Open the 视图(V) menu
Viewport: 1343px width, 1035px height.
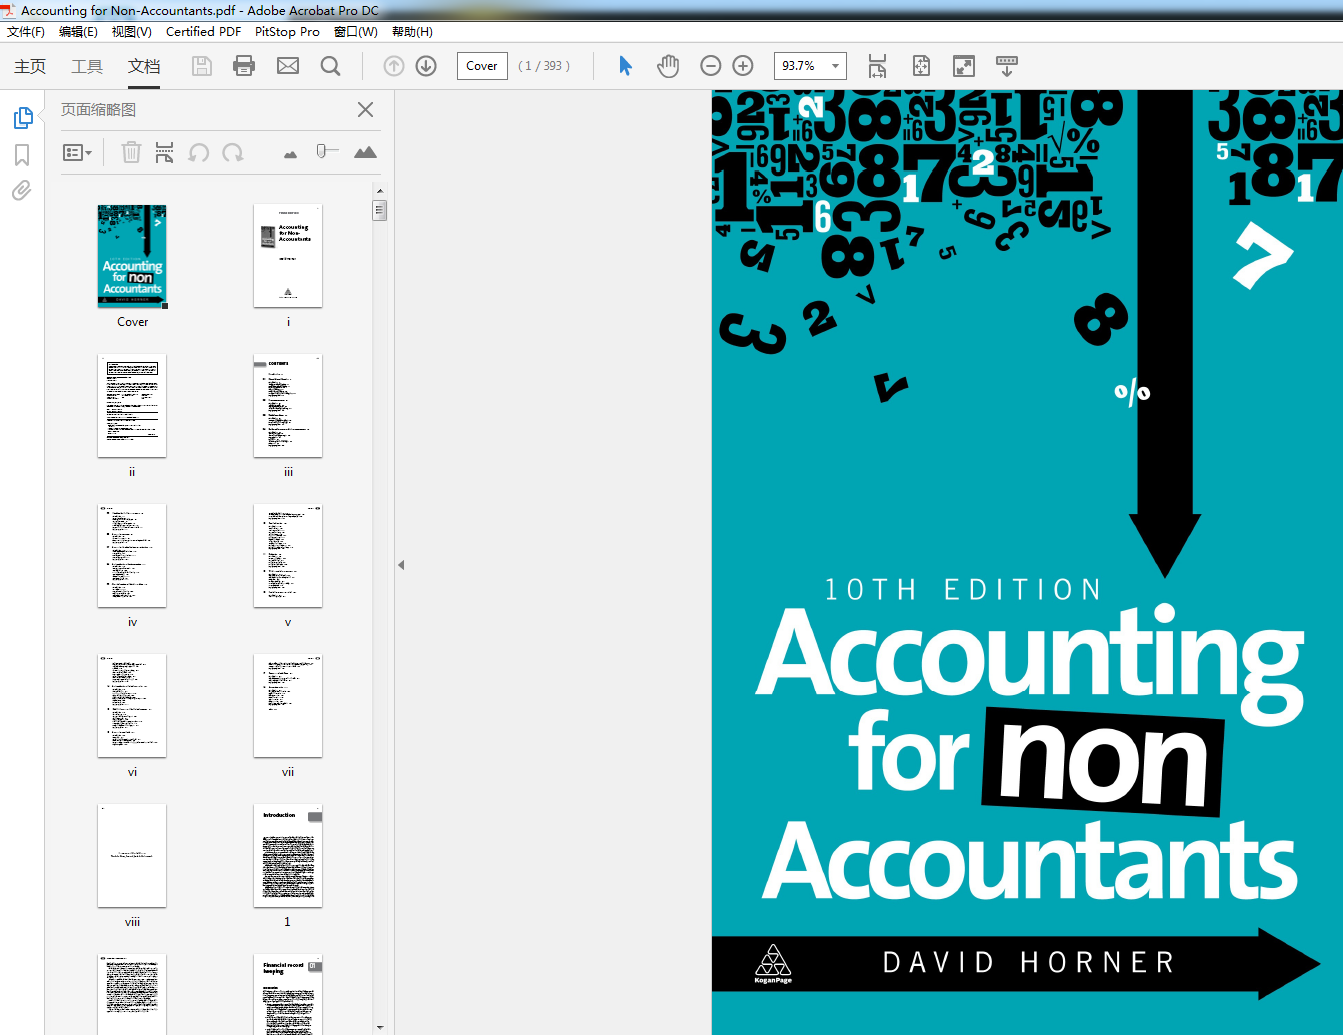tap(131, 32)
